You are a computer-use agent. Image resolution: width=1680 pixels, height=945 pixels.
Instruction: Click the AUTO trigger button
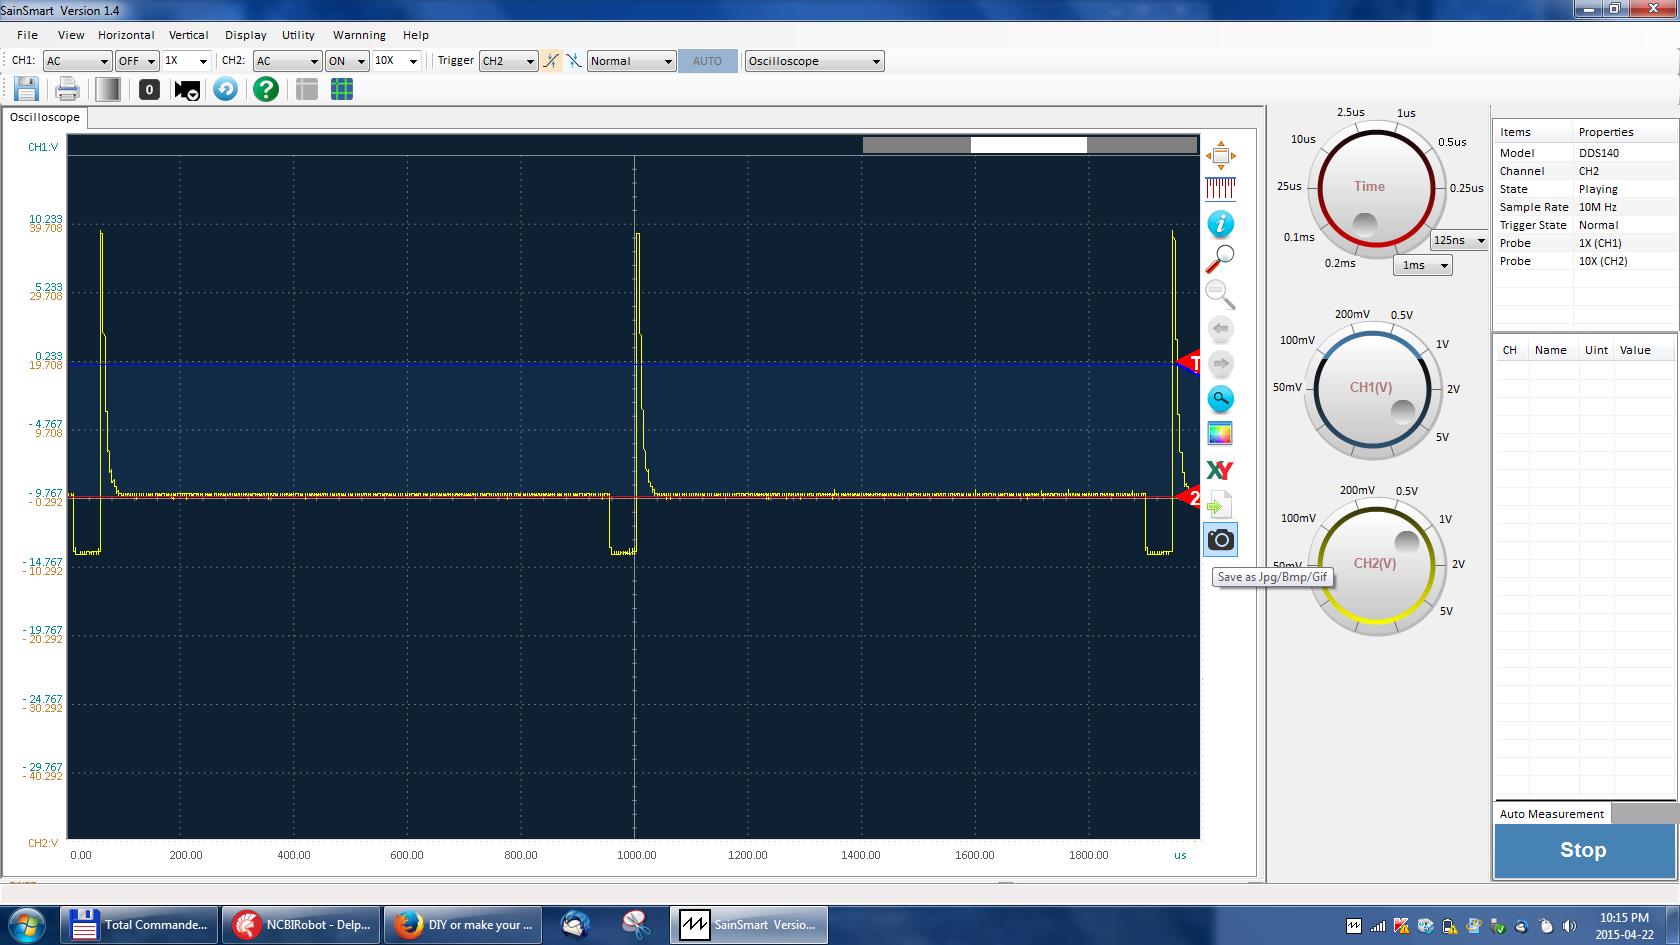[x=707, y=61]
